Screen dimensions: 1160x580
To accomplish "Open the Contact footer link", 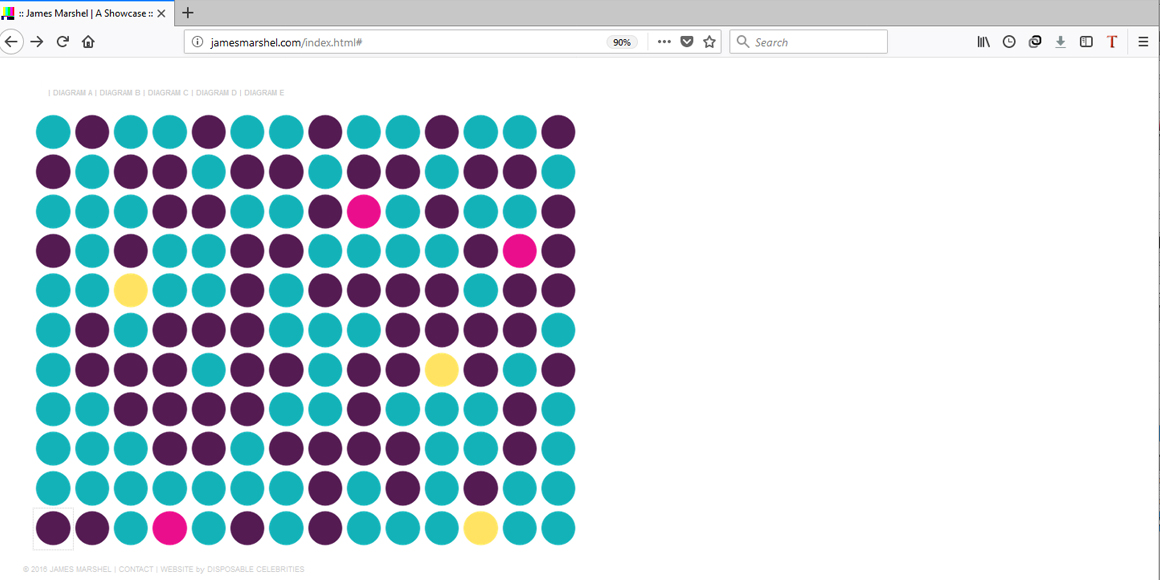I will click(x=136, y=569).
